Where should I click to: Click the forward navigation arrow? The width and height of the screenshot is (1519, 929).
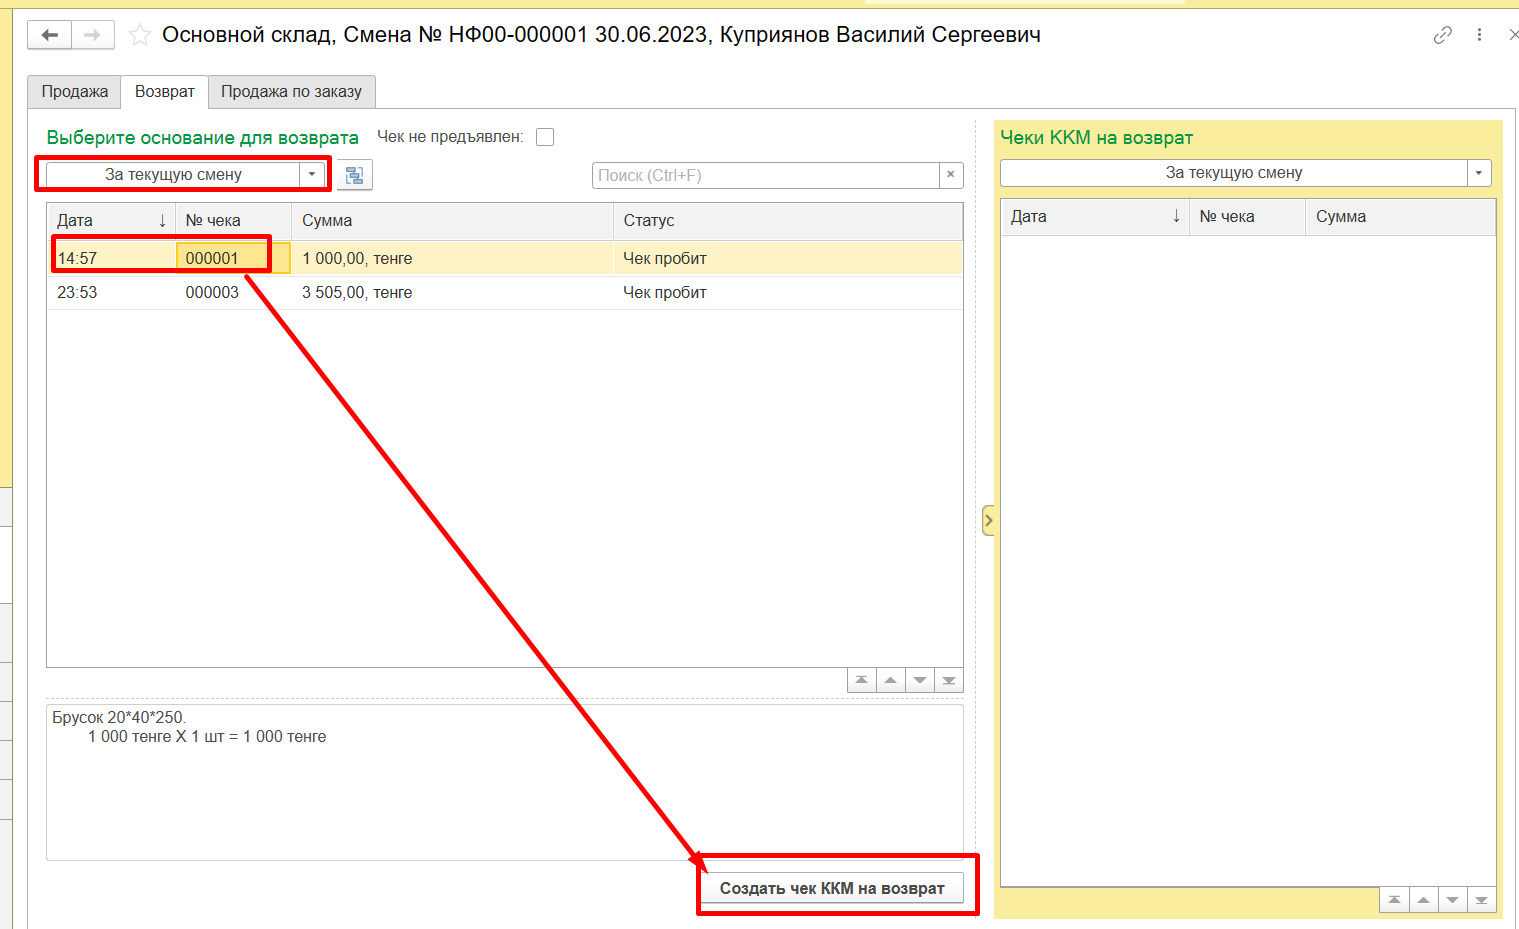pos(92,35)
